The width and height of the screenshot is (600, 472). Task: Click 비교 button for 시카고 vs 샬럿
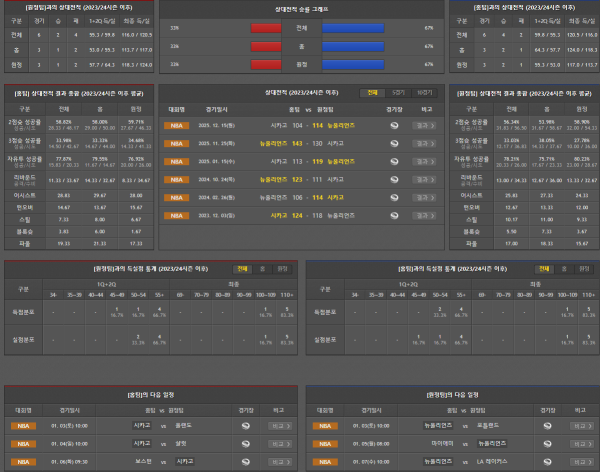point(278,443)
